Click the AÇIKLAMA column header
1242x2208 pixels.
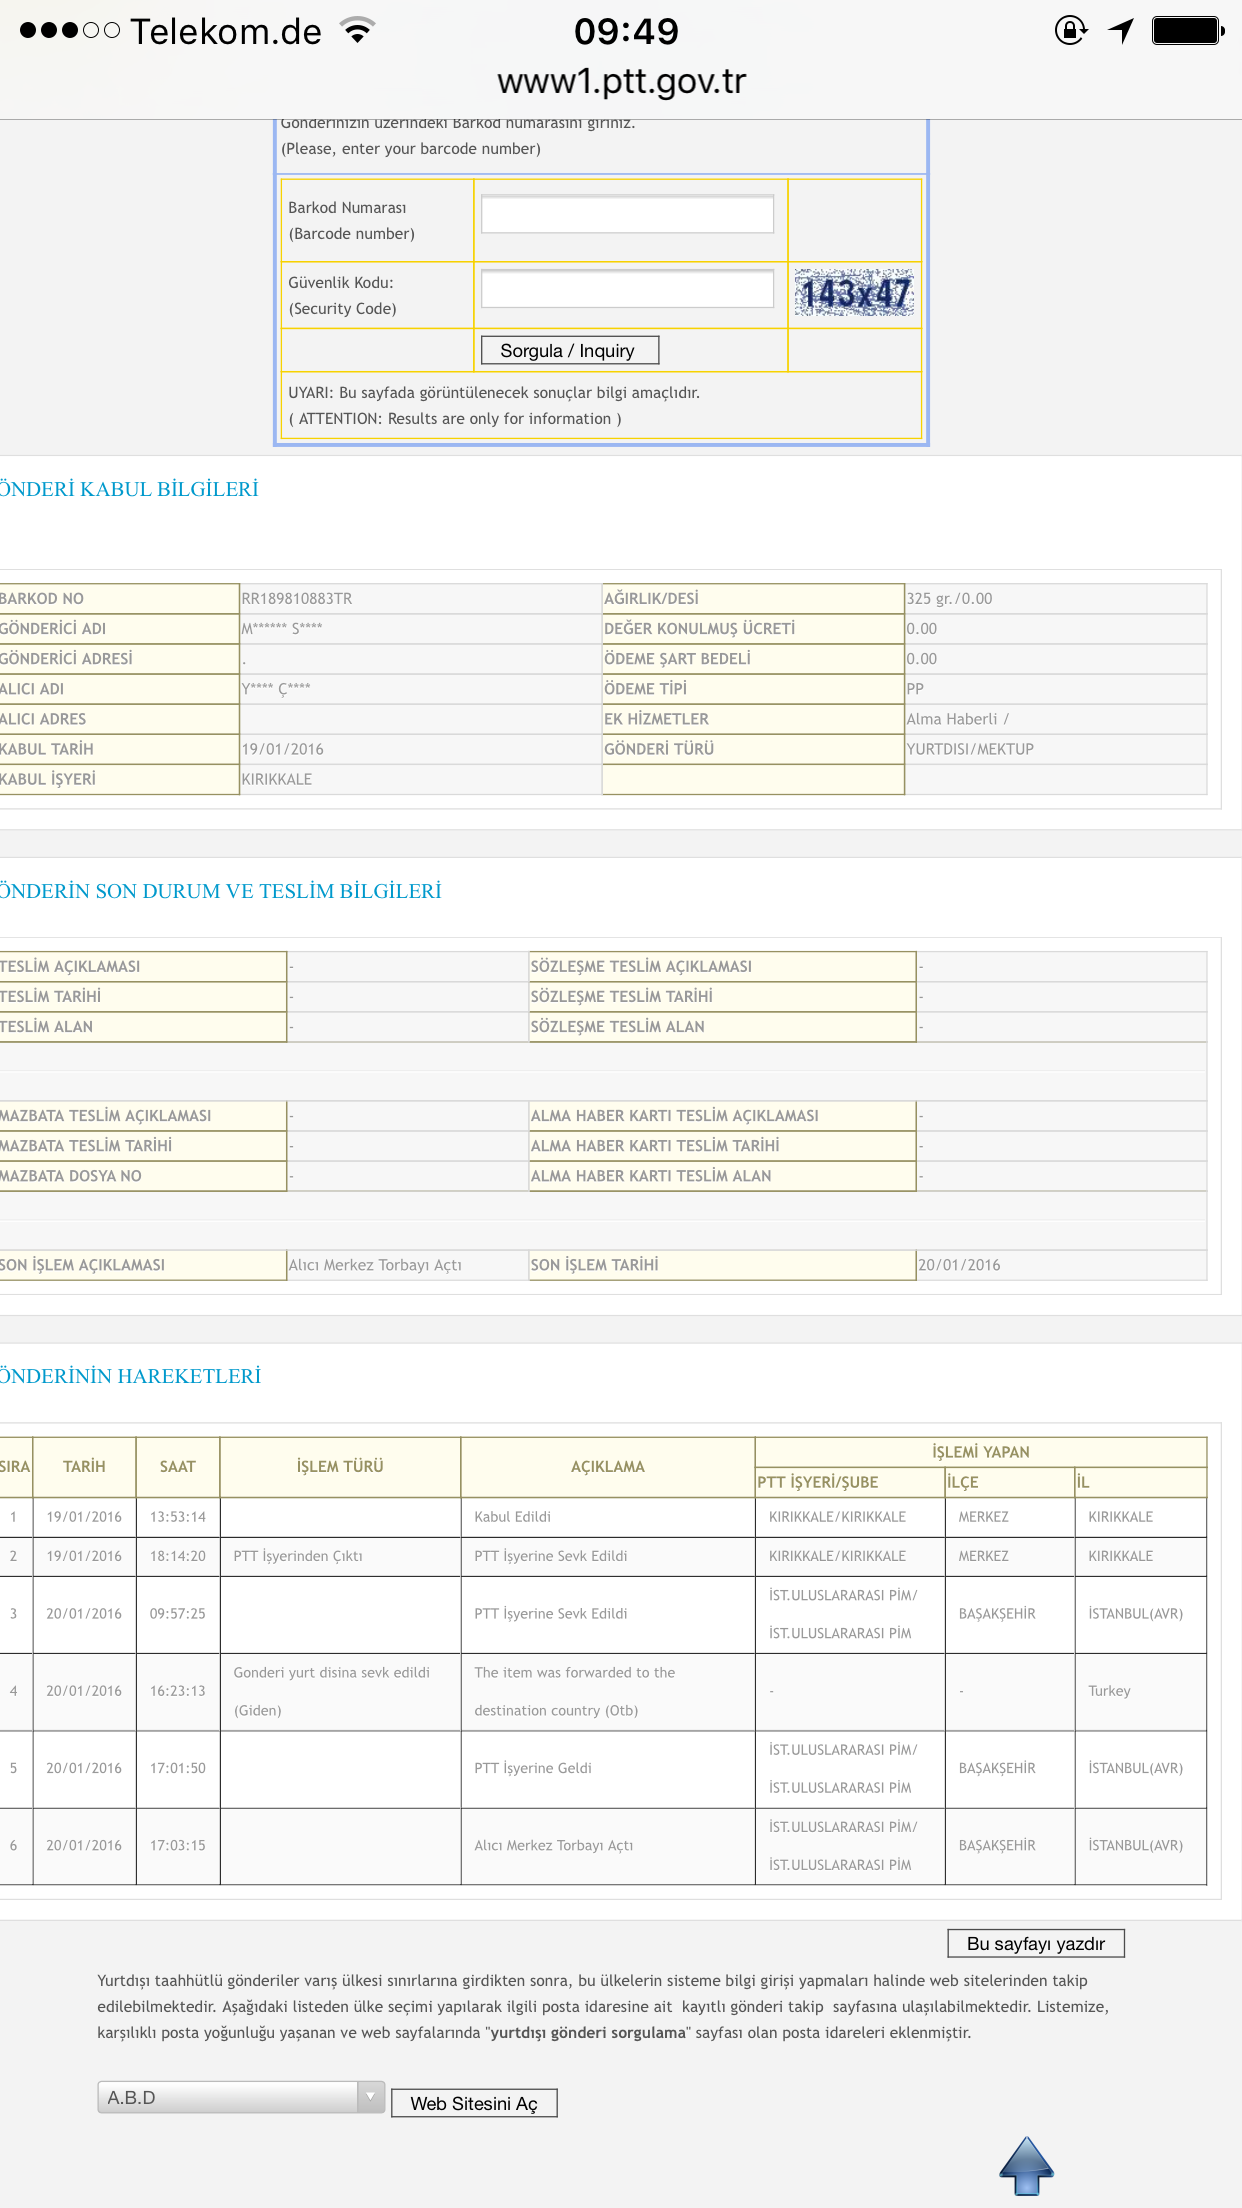(608, 1467)
